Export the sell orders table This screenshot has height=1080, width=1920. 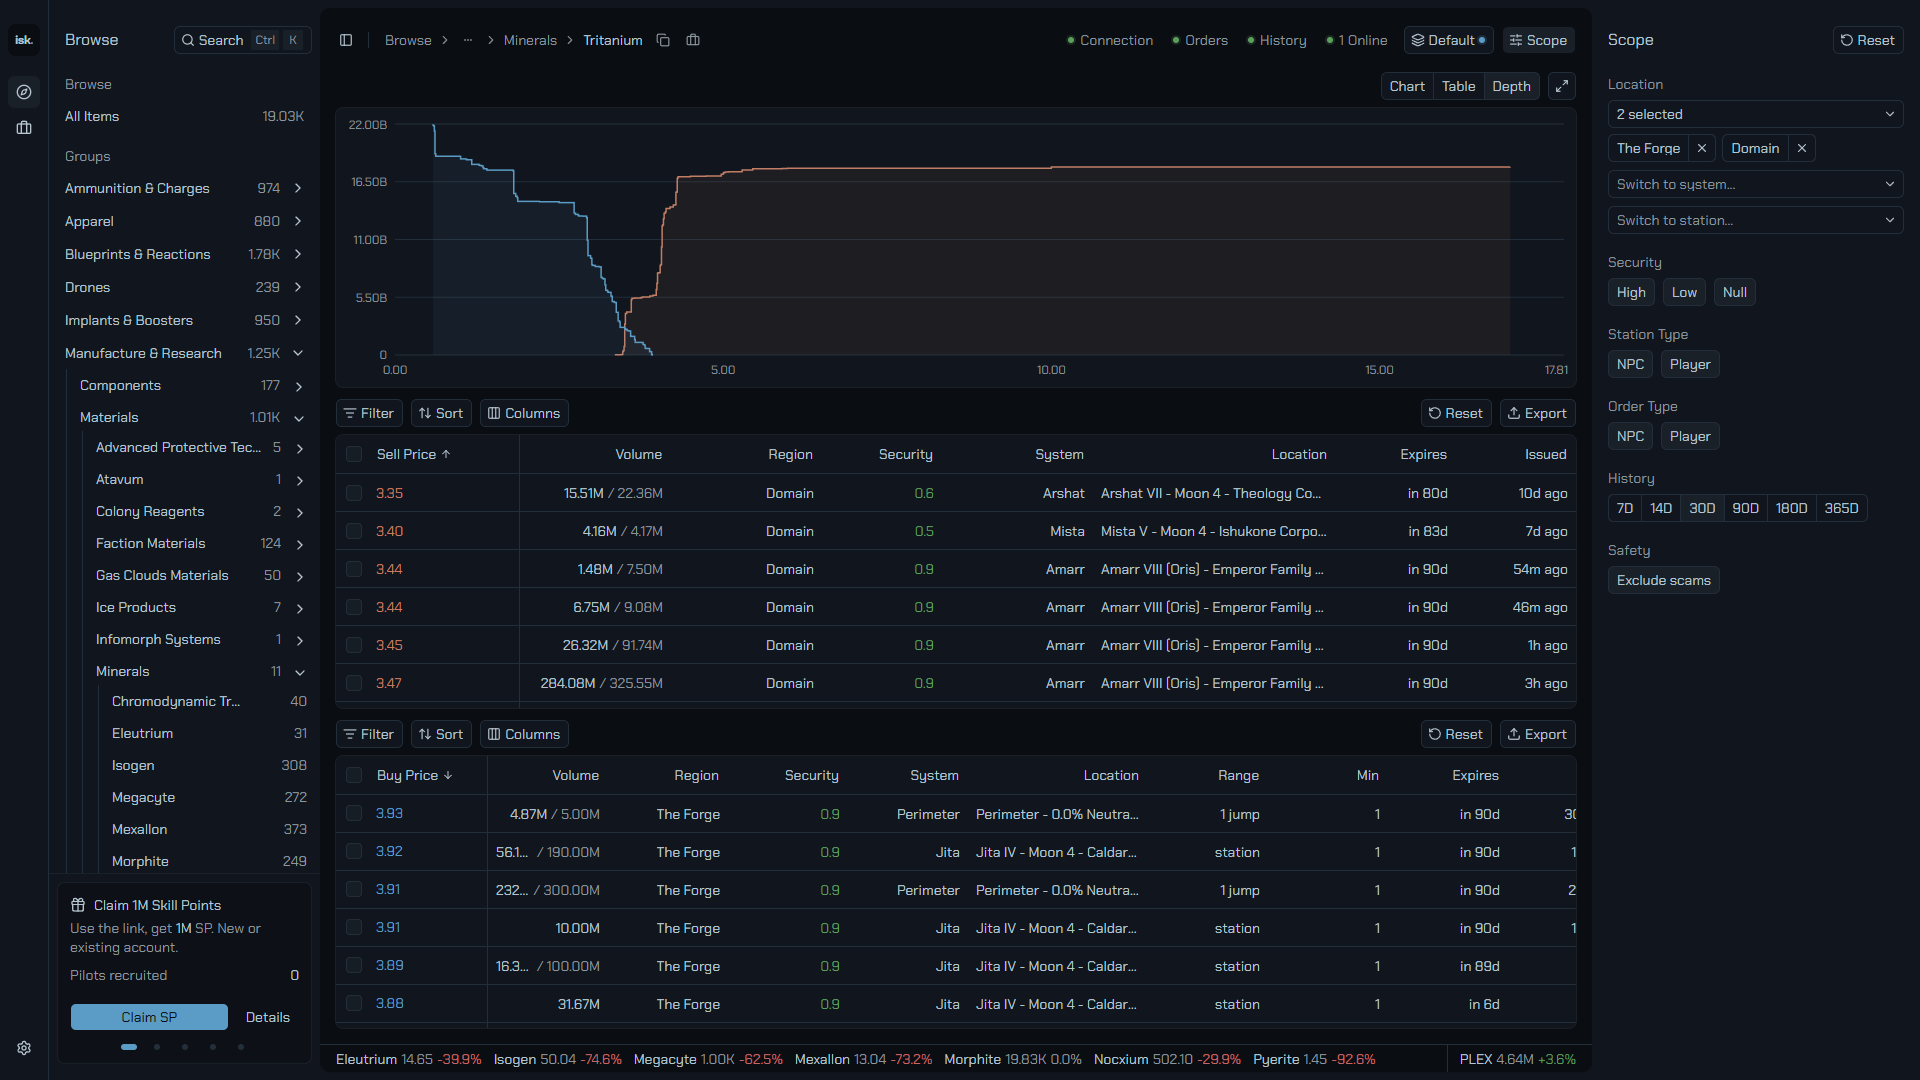pyautogui.click(x=1538, y=413)
